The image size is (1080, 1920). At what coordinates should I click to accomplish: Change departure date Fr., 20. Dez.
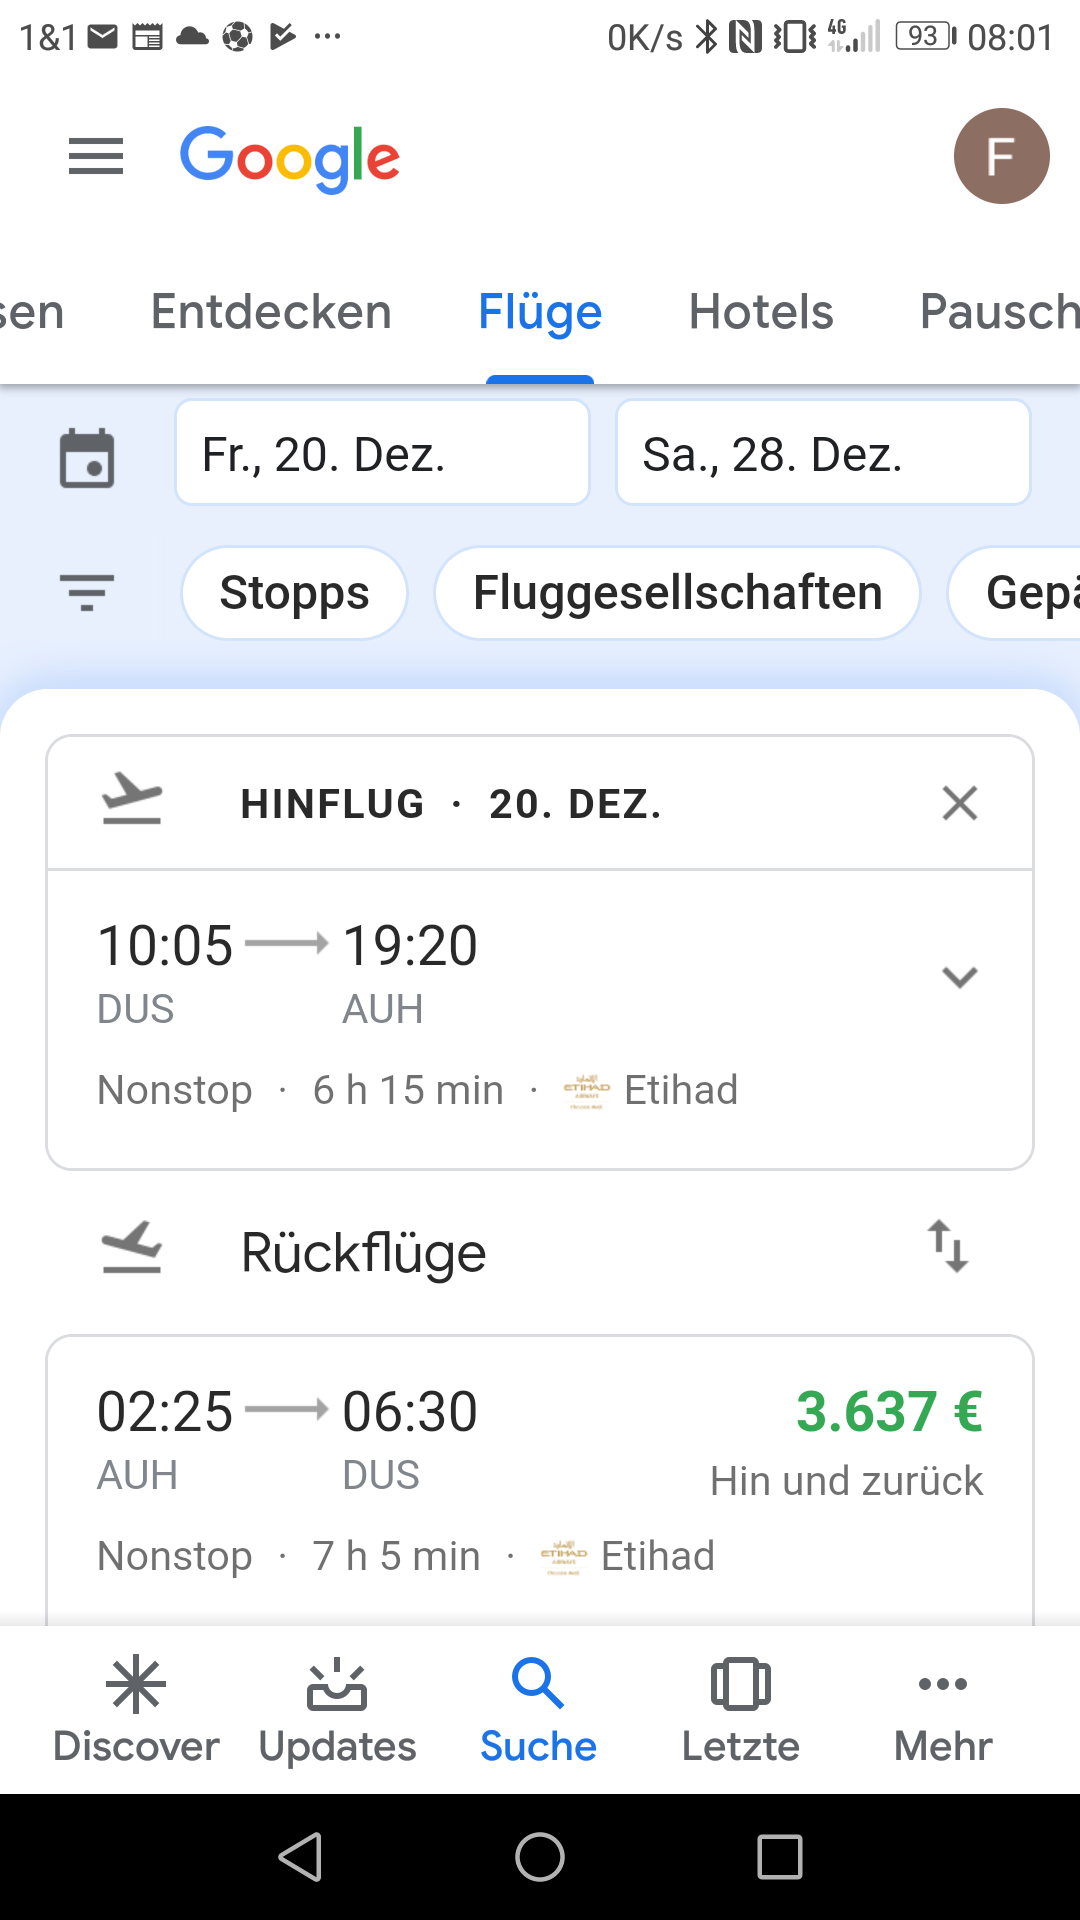click(382, 453)
